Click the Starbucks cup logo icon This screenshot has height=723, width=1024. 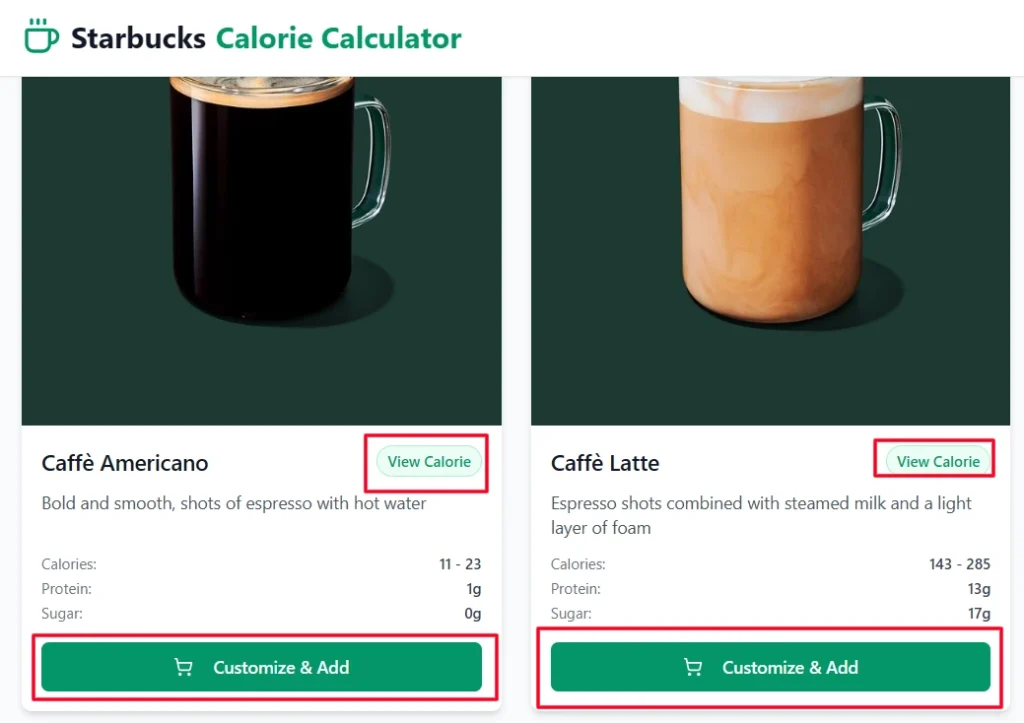coord(41,37)
